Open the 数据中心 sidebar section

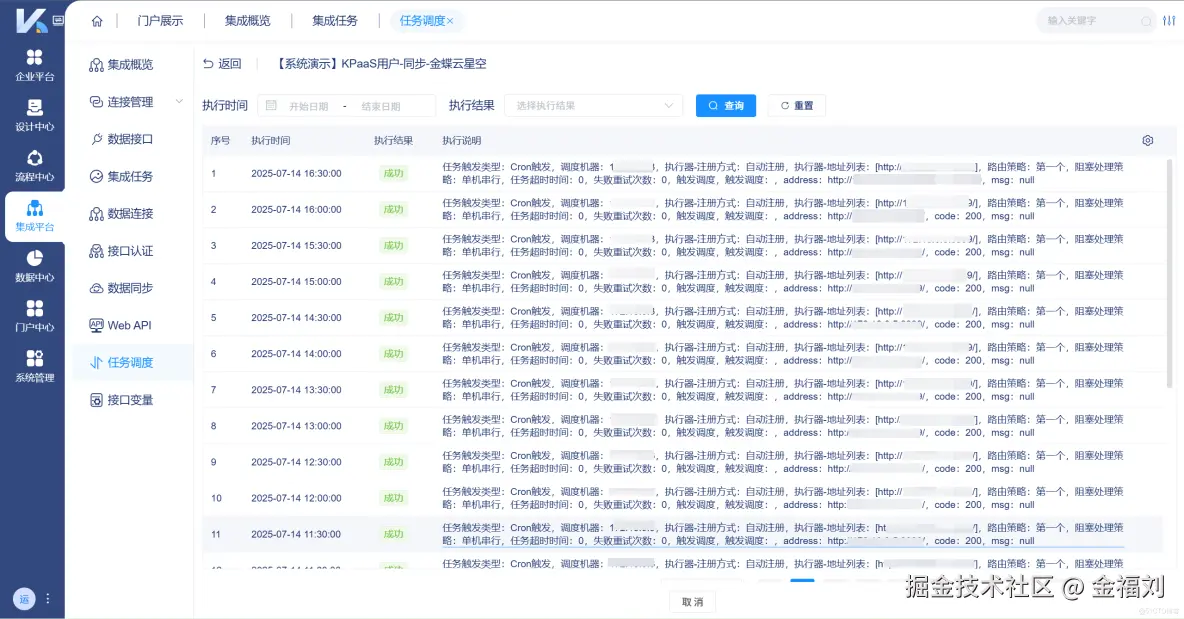tap(34, 266)
